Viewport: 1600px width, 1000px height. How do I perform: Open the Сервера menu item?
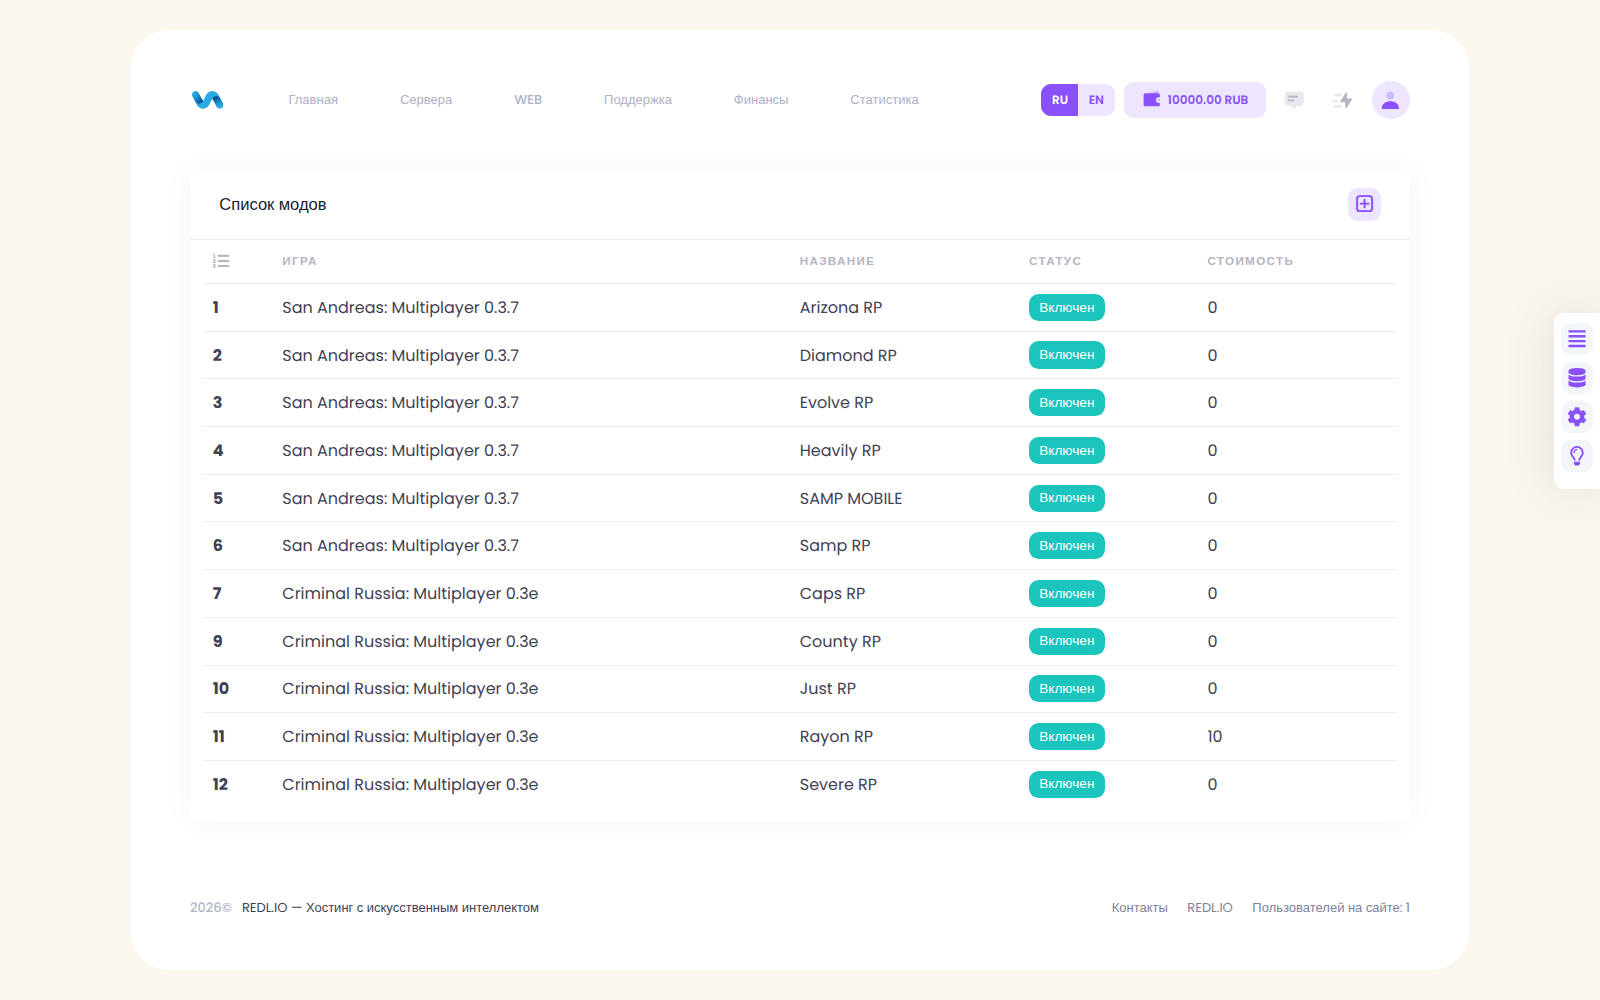point(426,100)
